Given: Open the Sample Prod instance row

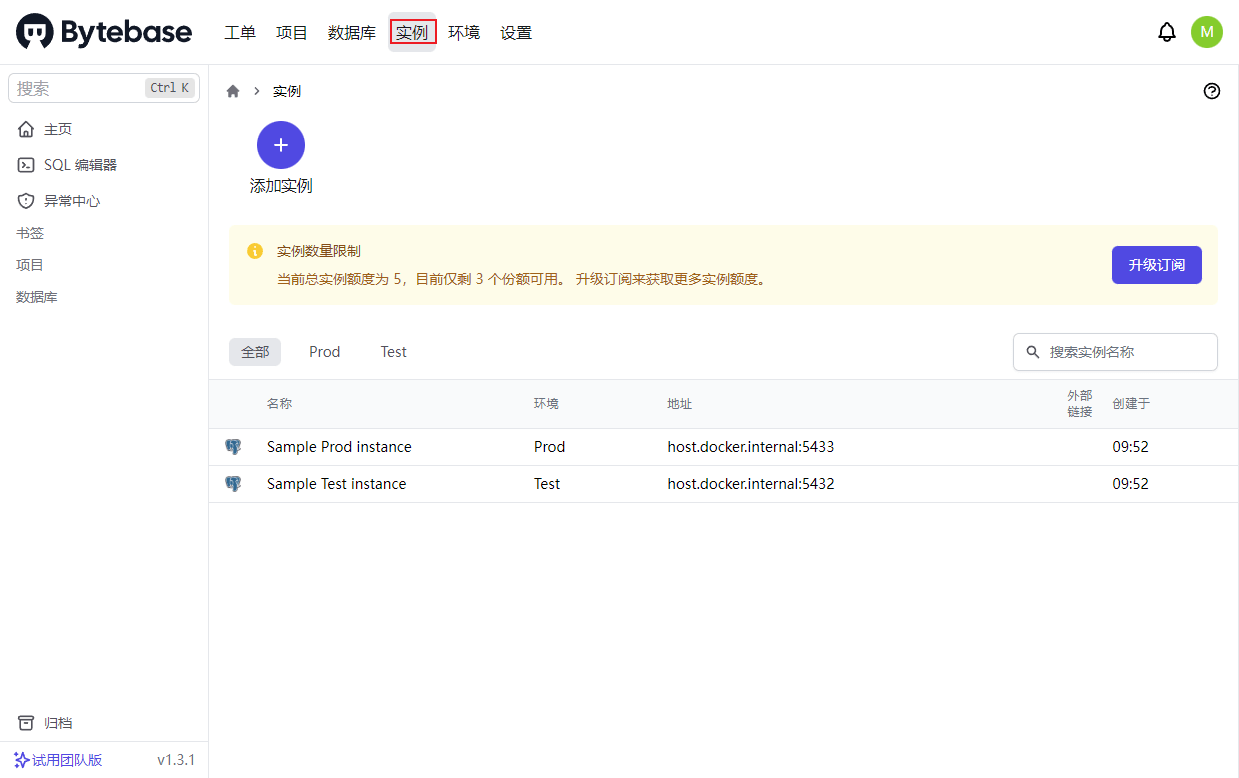Looking at the screenshot, I should coord(724,447).
